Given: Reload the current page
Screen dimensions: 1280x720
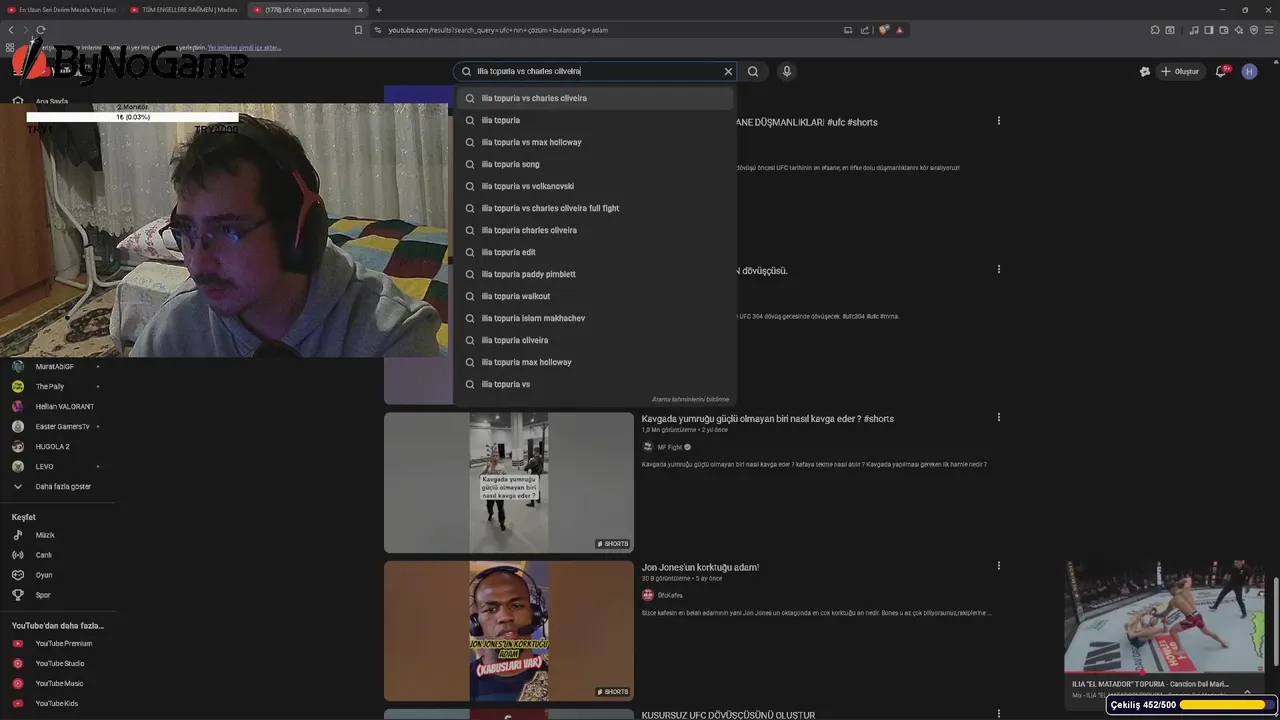Looking at the screenshot, I should 41,30.
